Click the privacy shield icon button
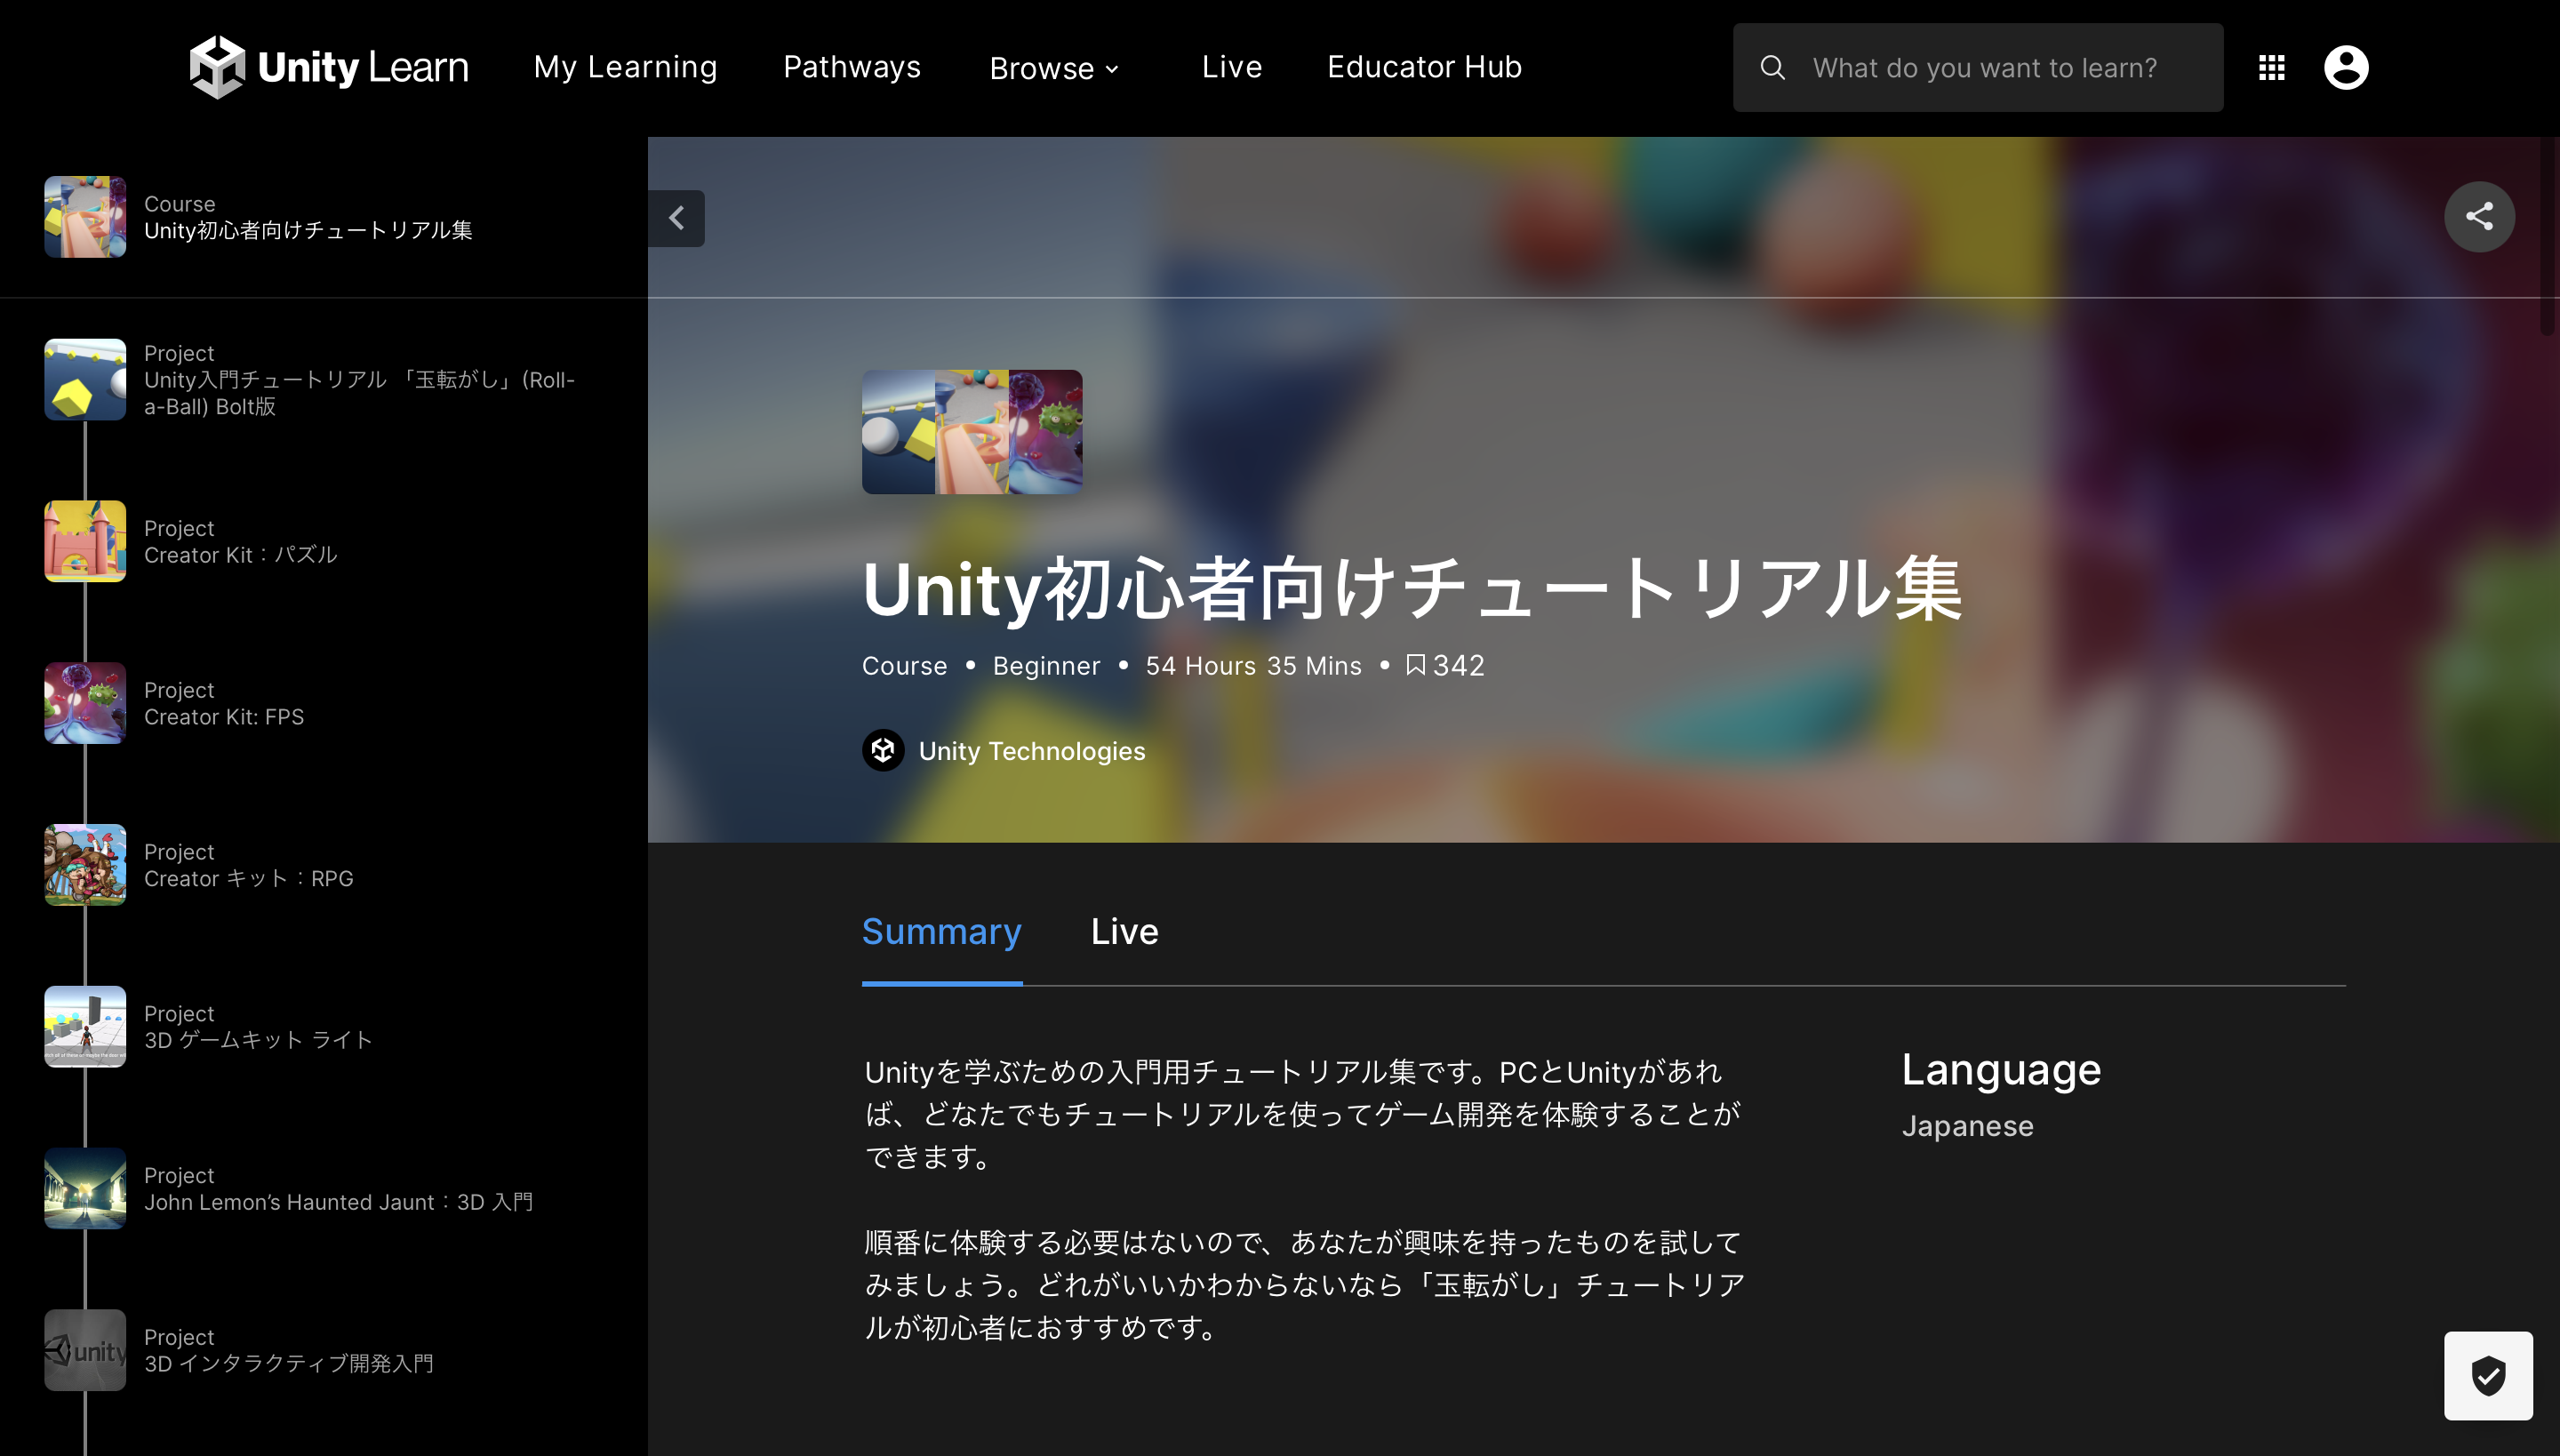Viewport: 2560px width, 1456px height. point(2488,1375)
